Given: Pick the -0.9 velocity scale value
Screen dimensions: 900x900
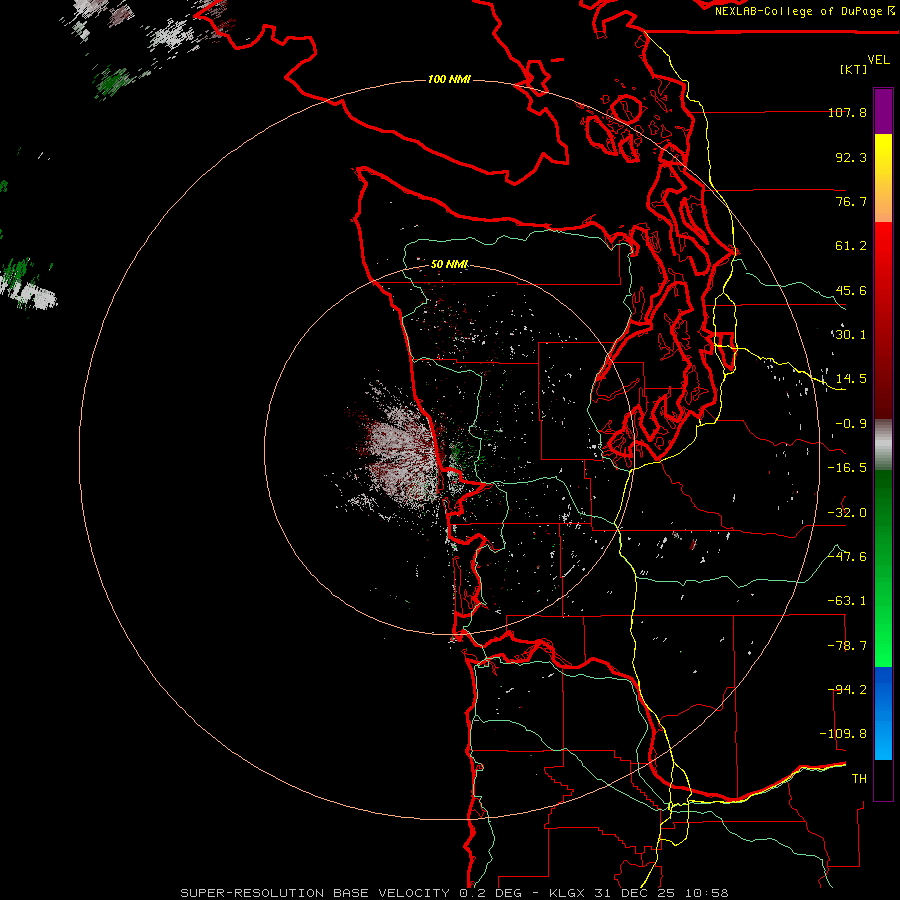Looking at the screenshot, I should coord(851,424).
